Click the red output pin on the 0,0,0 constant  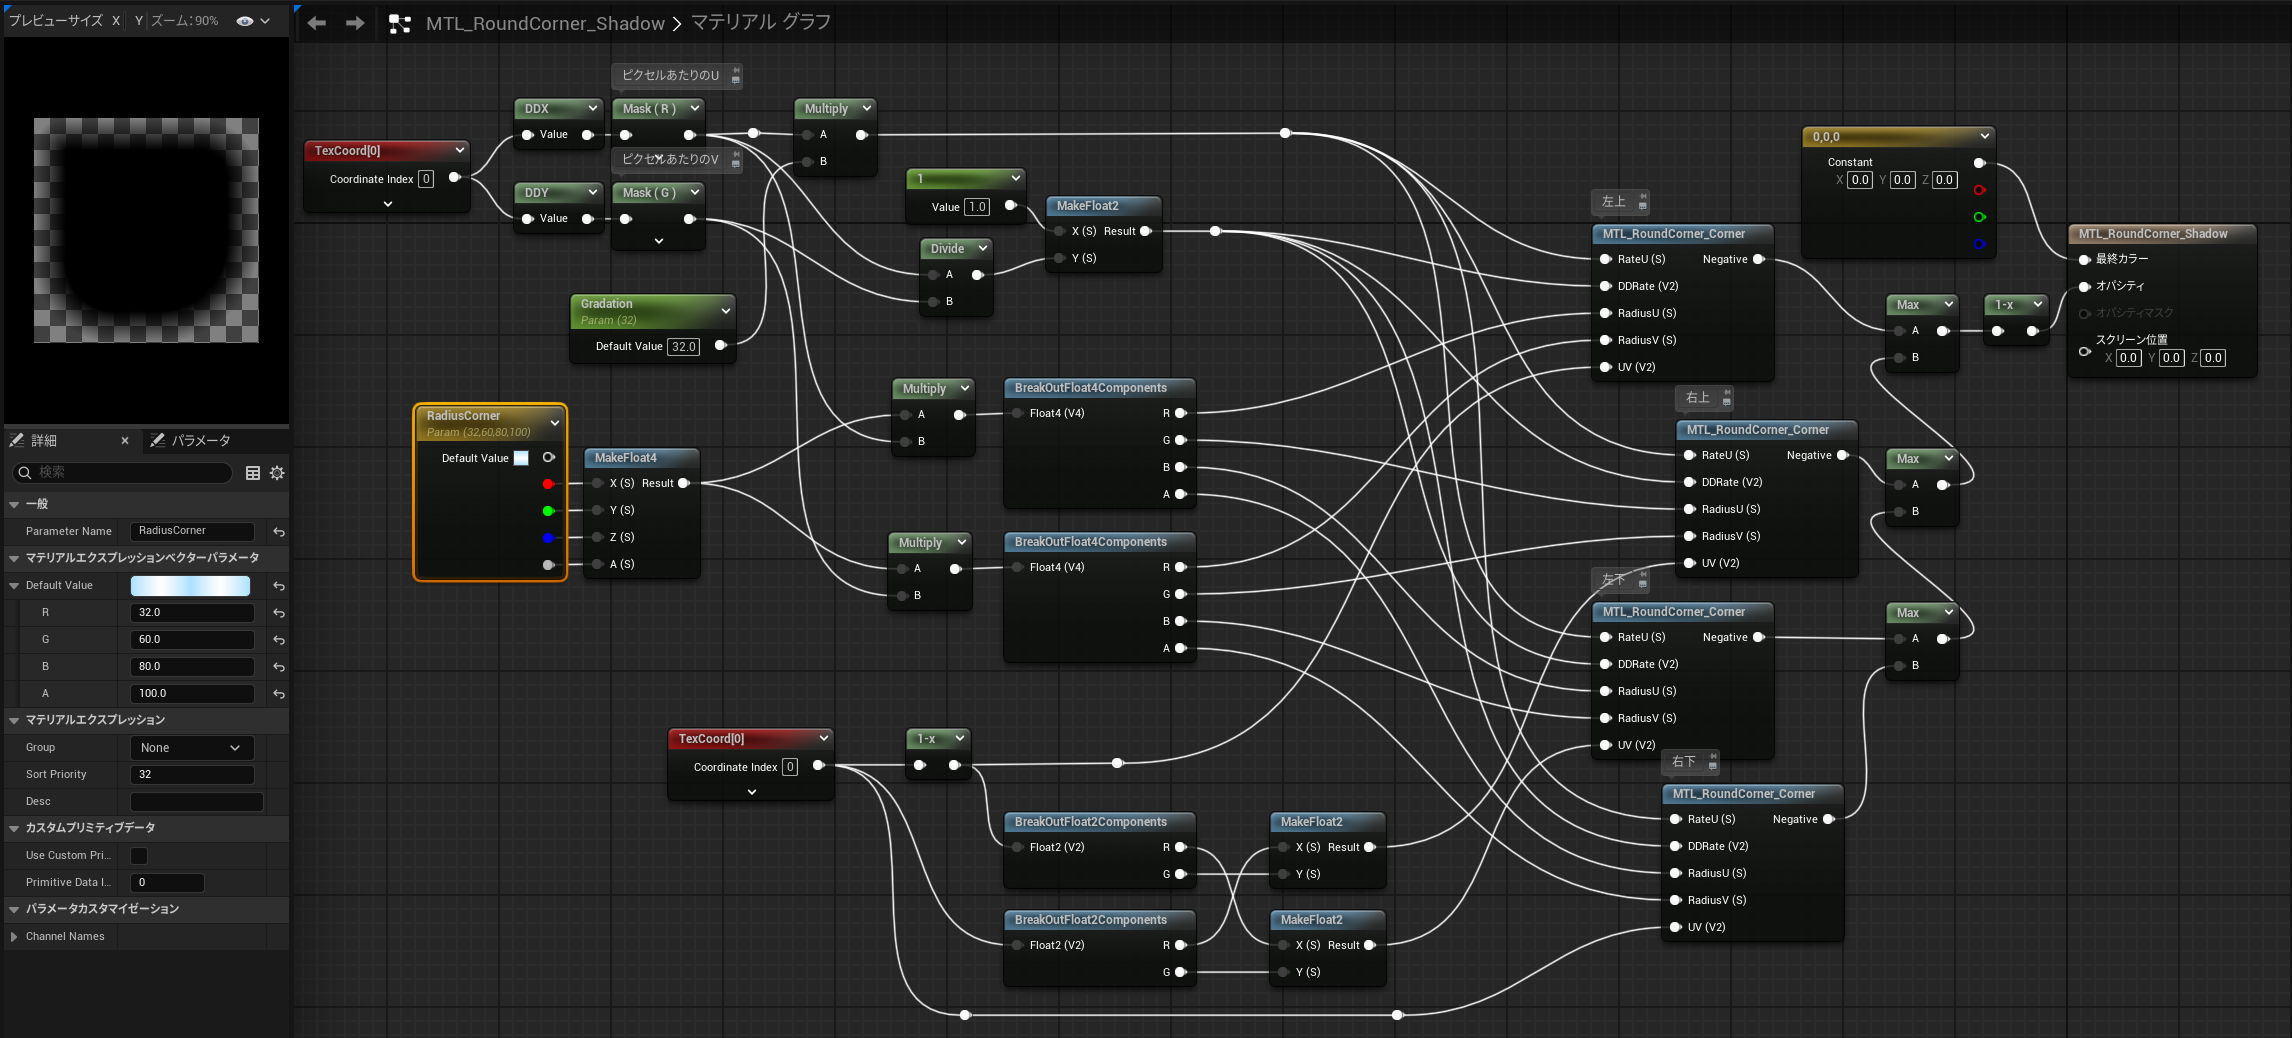pyautogui.click(x=1979, y=190)
